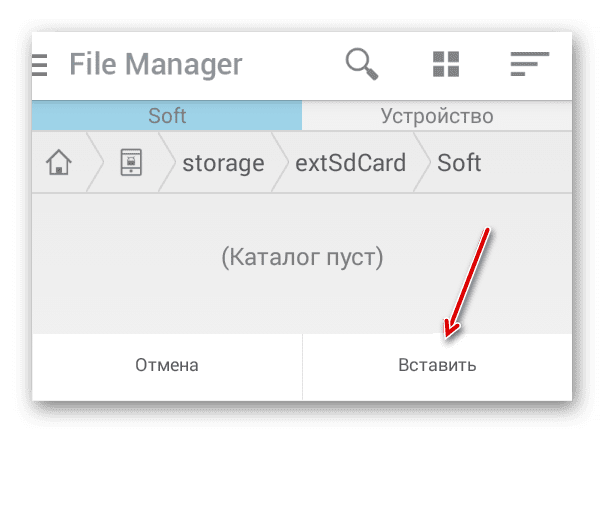The width and height of the screenshot is (604, 513).
Task: Select the device storage breadcrumb icon
Action: click(131, 162)
